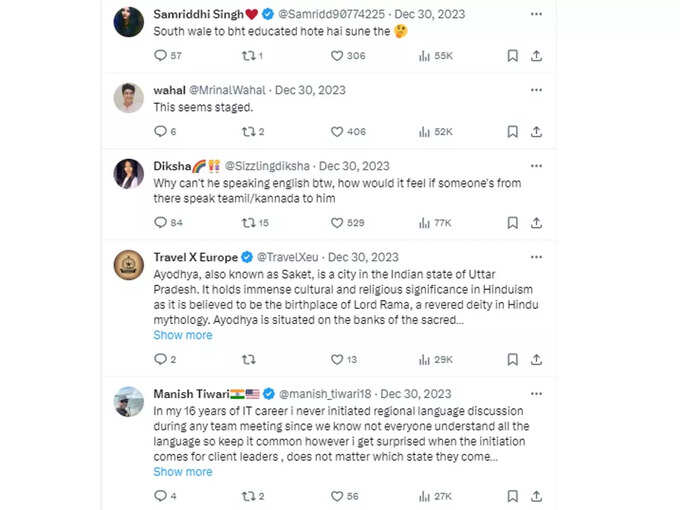
Task: Reply to wahal's 'This seems staged' tweet
Action: click(x=160, y=131)
